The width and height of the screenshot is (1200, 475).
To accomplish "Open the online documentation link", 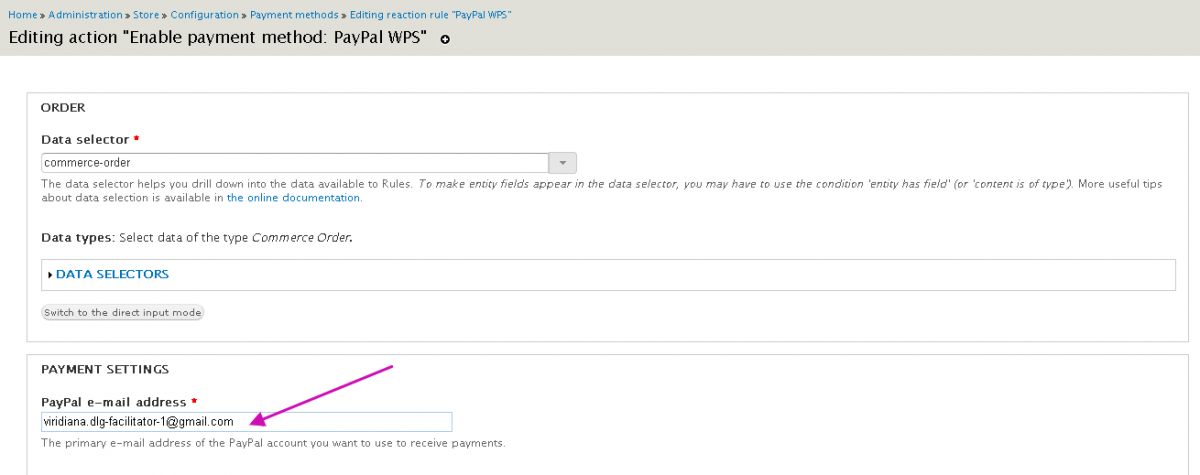I will (293, 198).
